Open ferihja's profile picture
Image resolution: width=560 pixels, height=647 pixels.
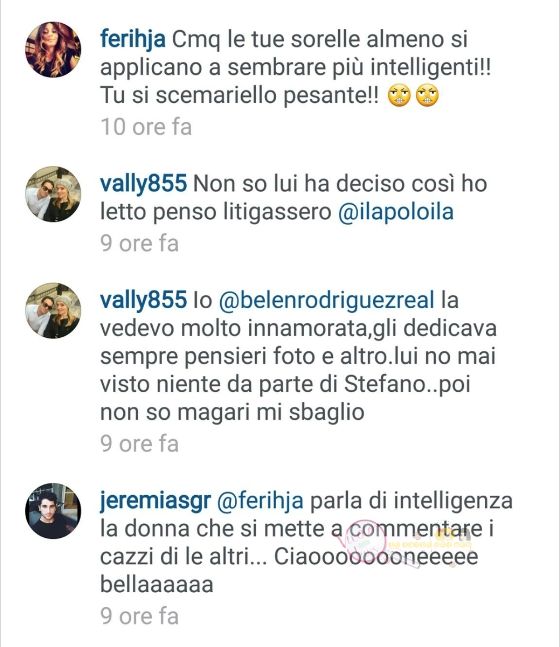tap(53, 50)
